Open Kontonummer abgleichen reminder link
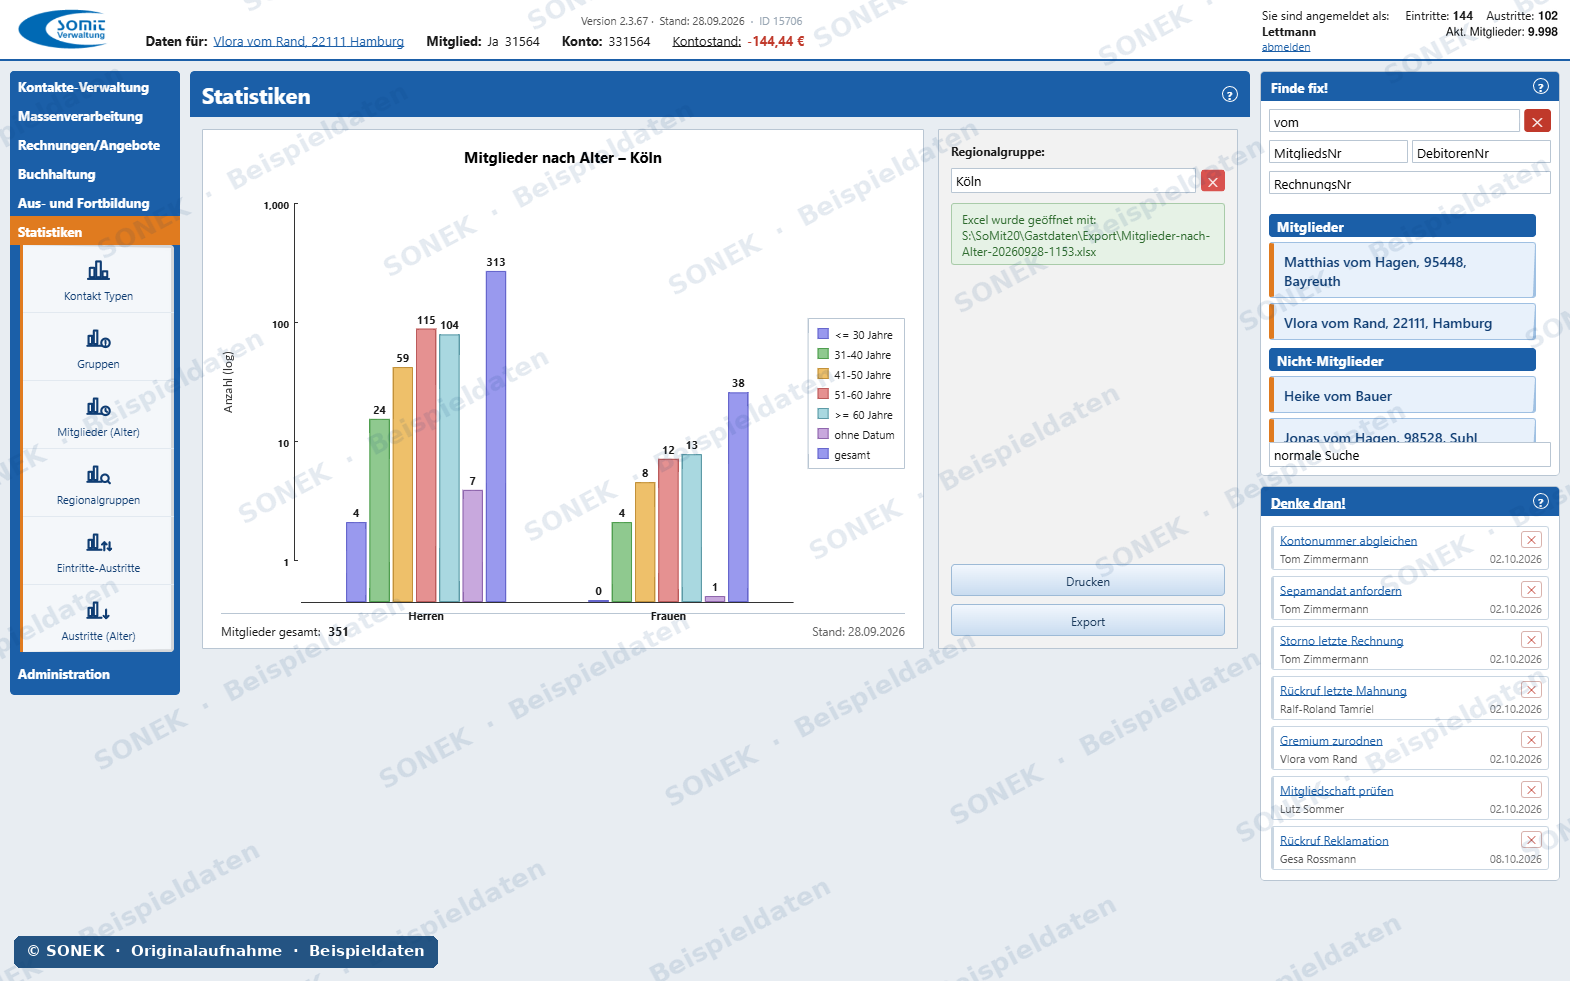Image resolution: width=1570 pixels, height=981 pixels. tap(1348, 541)
